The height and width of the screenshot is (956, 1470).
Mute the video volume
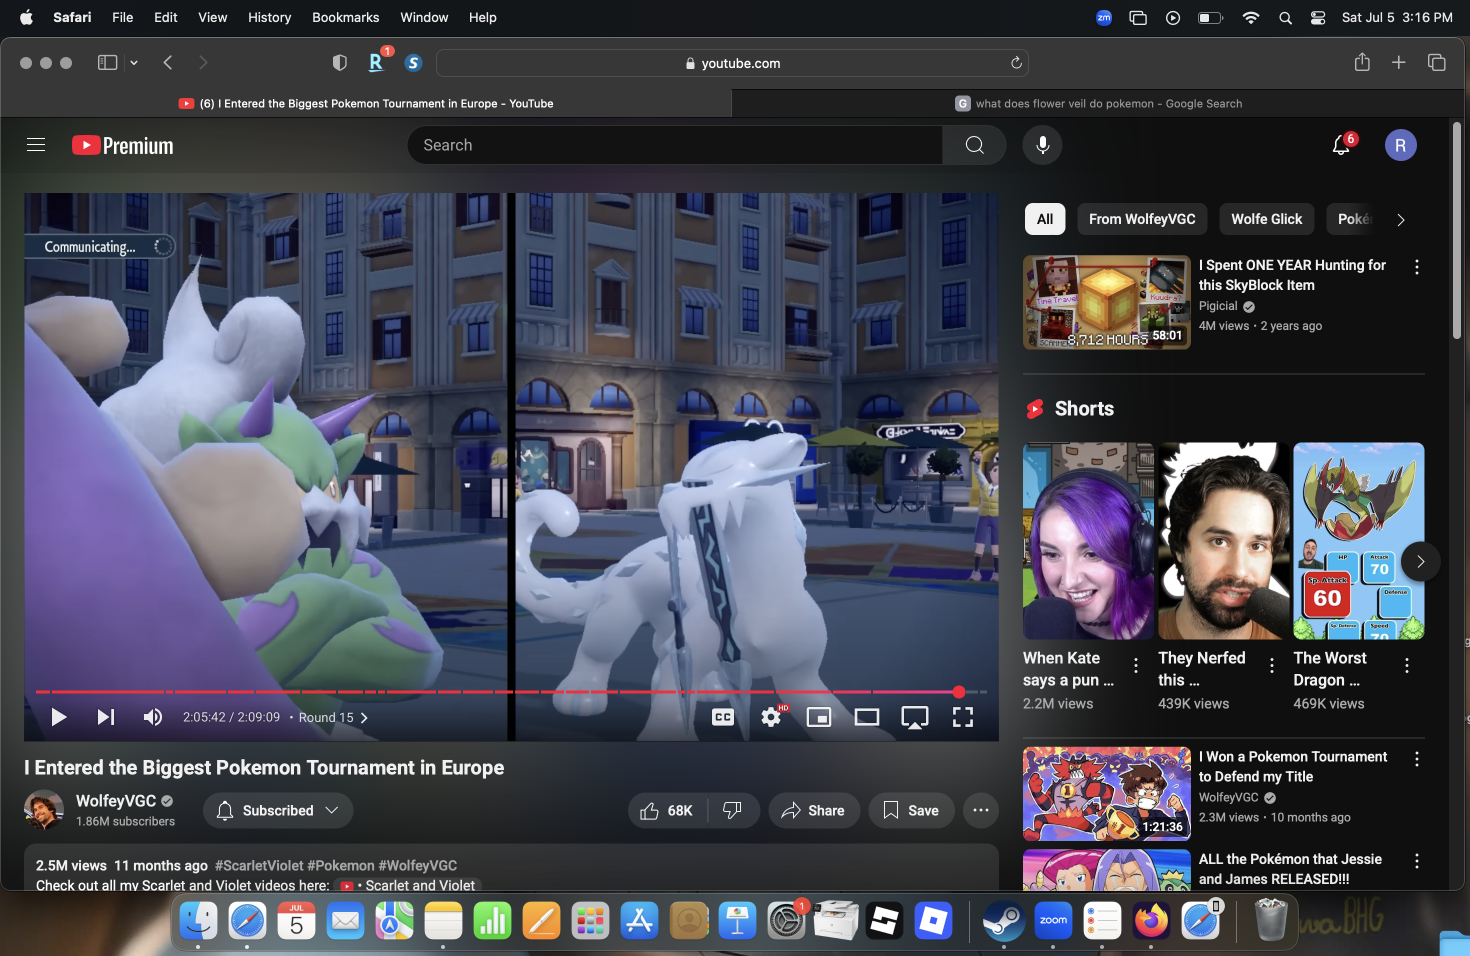153,717
